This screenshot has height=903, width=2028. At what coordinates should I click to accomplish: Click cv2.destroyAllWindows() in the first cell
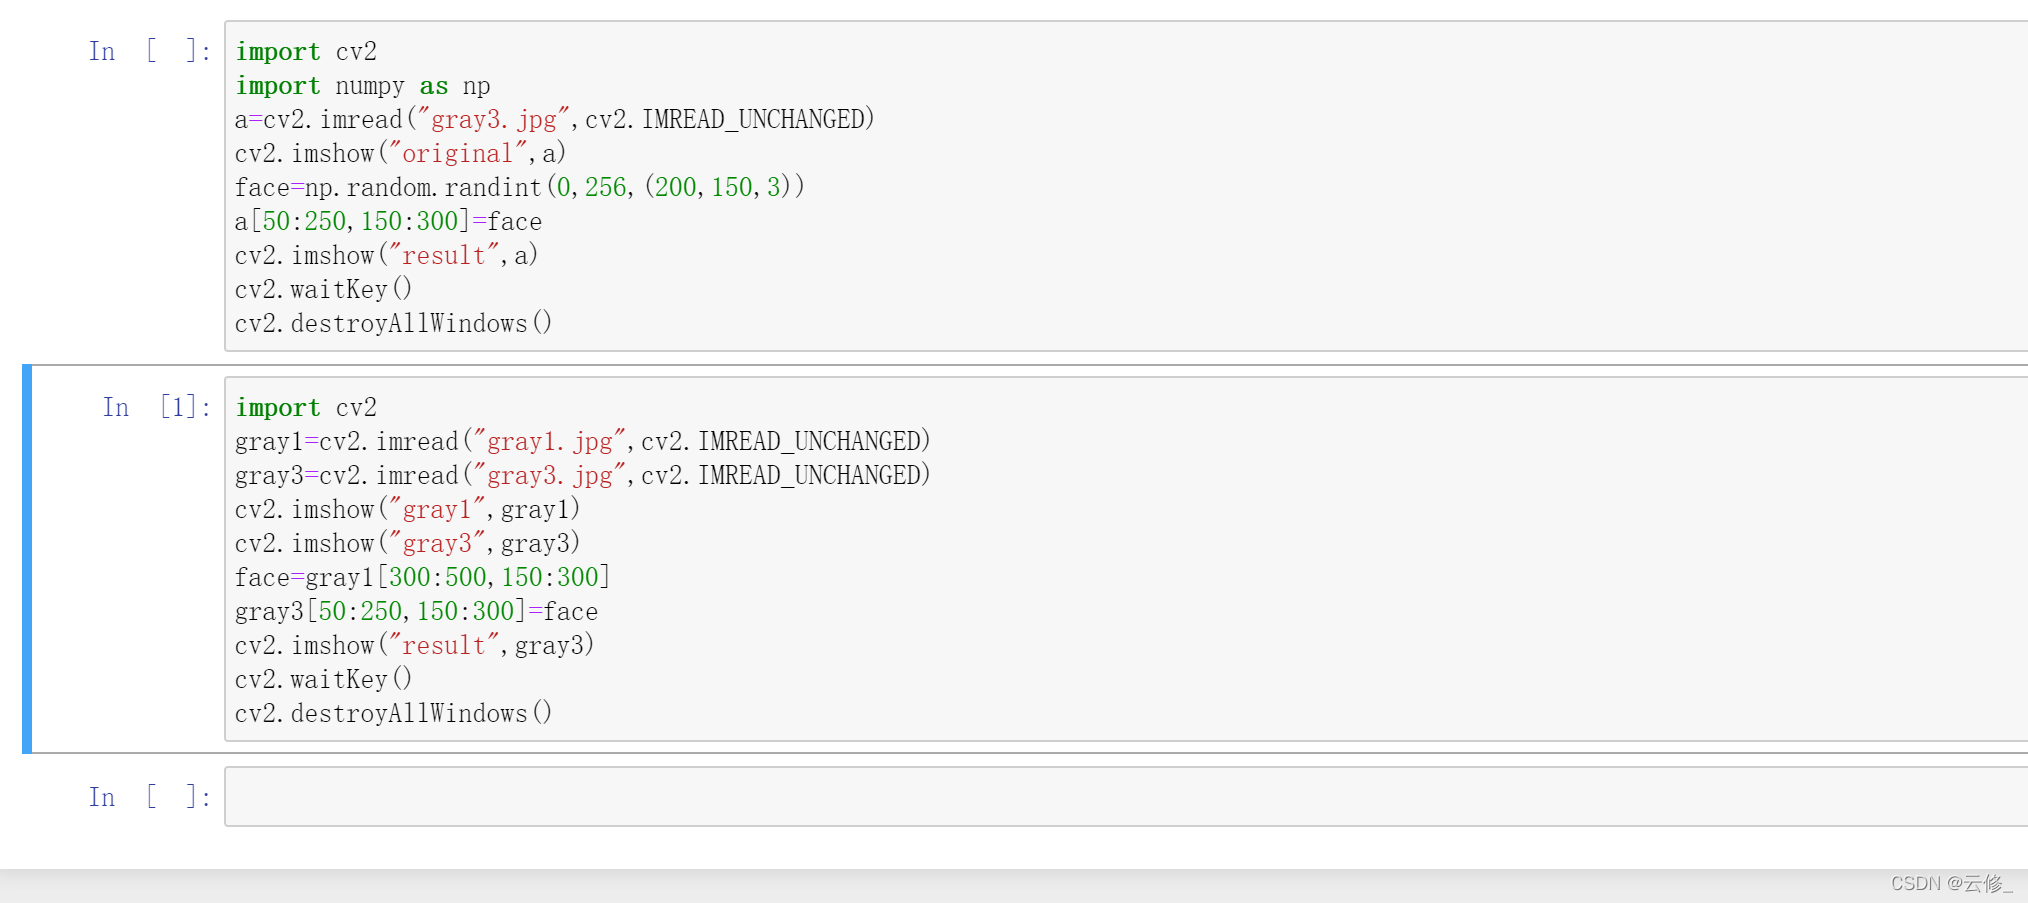click(393, 324)
